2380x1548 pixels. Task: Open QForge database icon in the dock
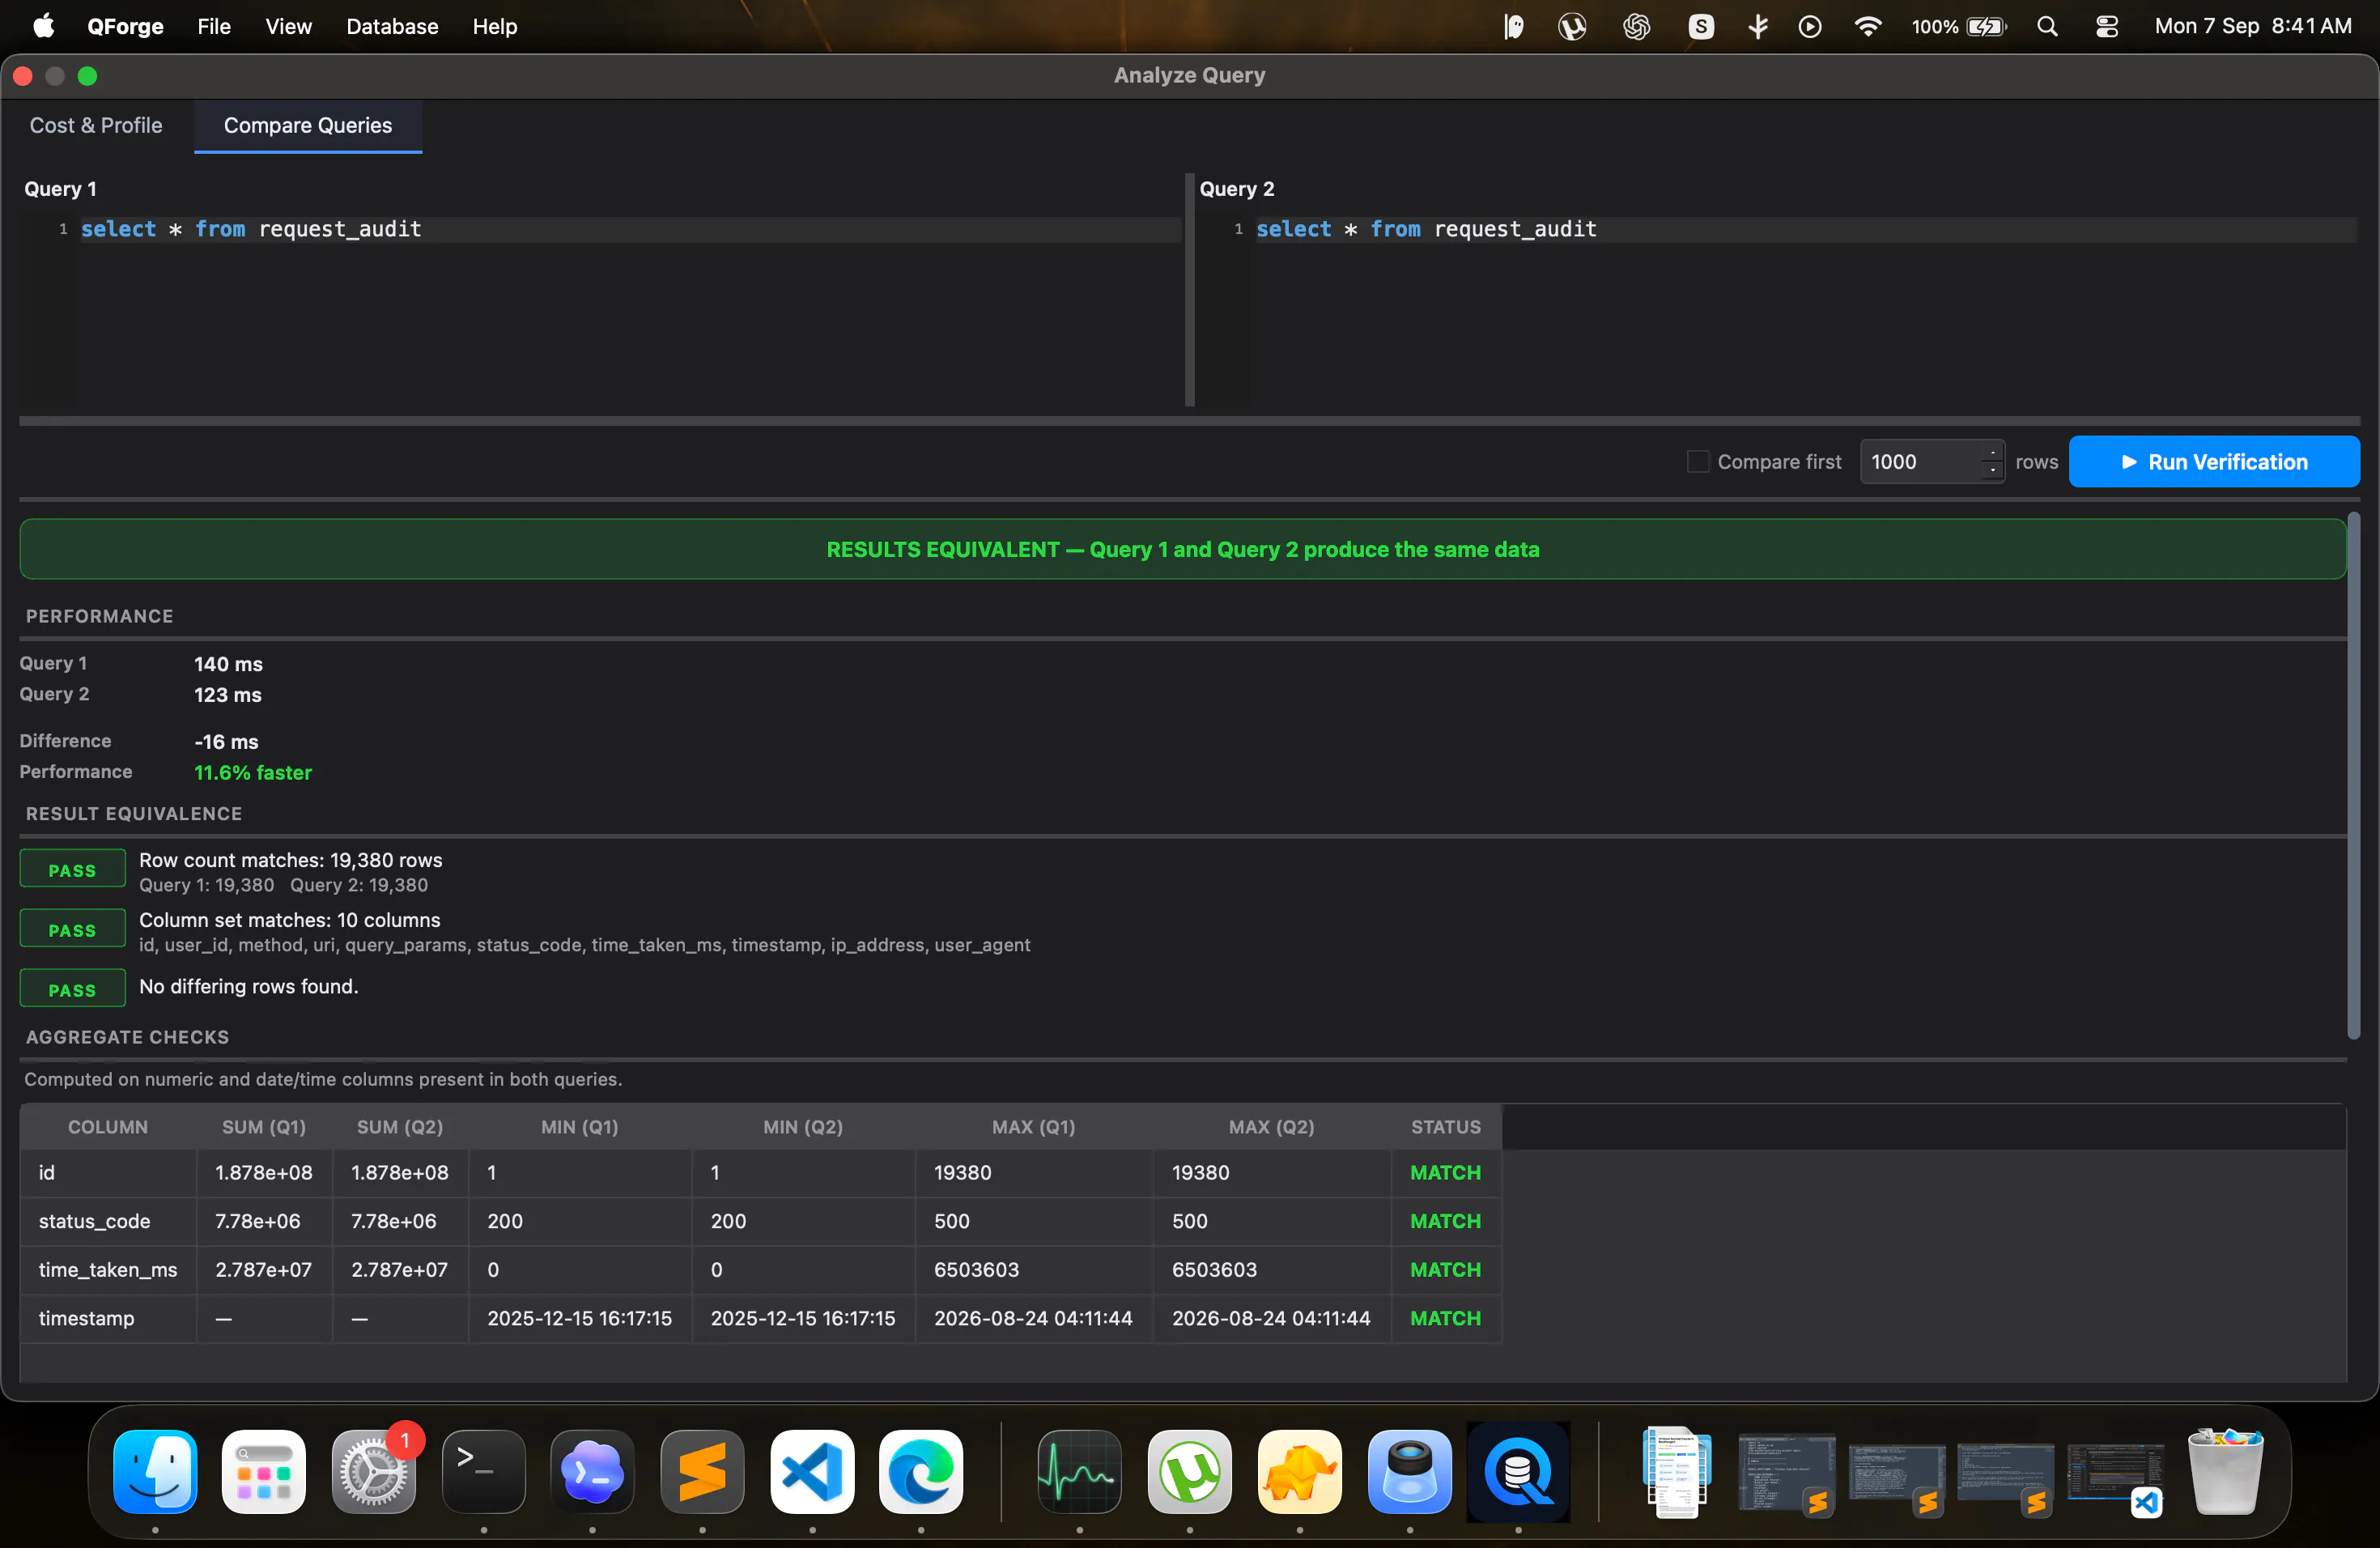pyautogui.click(x=1519, y=1471)
